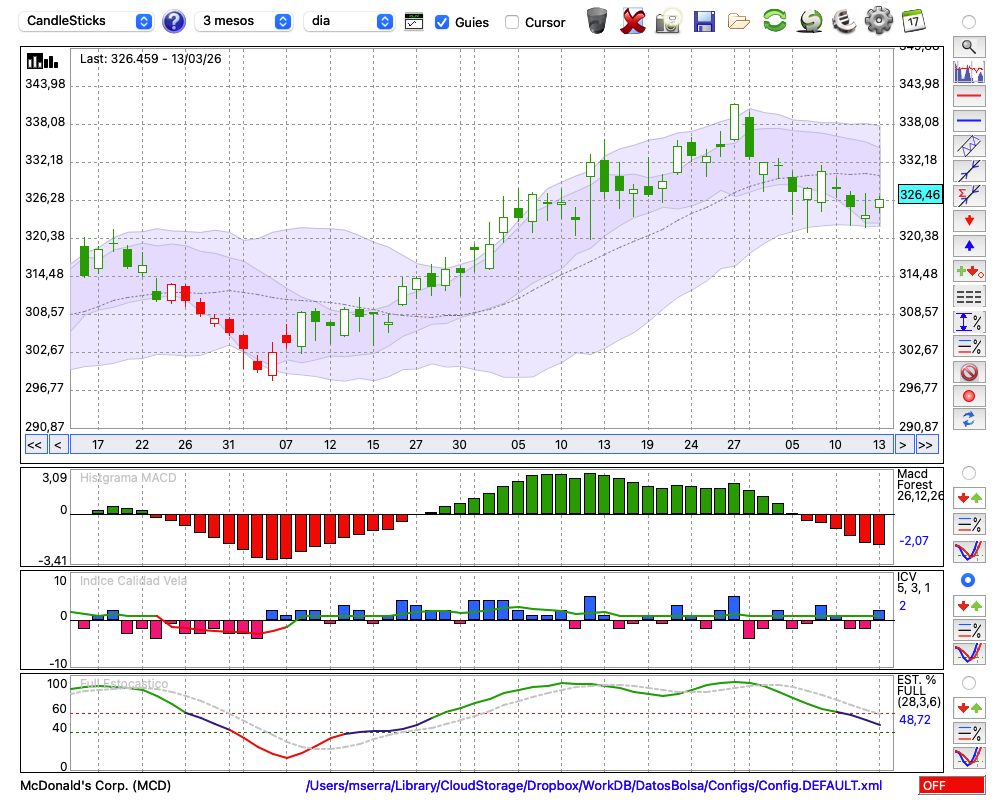This screenshot has width=1000, height=800.
Task: Click the euro currency icon
Action: pos(845,20)
